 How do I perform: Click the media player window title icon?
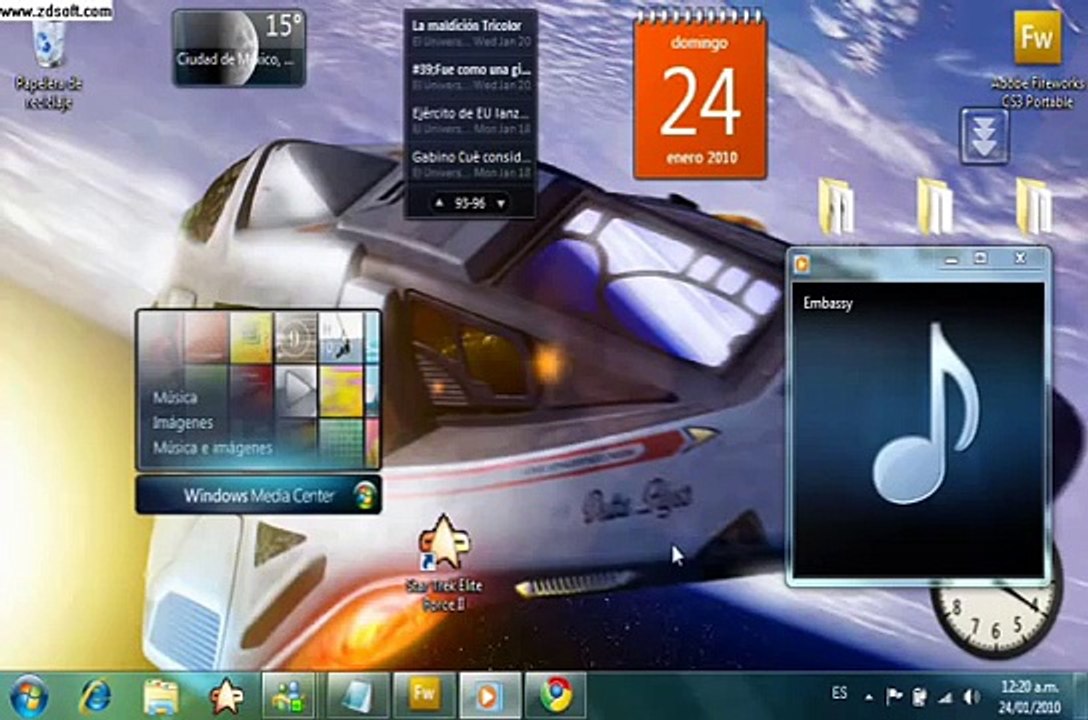coord(803,264)
